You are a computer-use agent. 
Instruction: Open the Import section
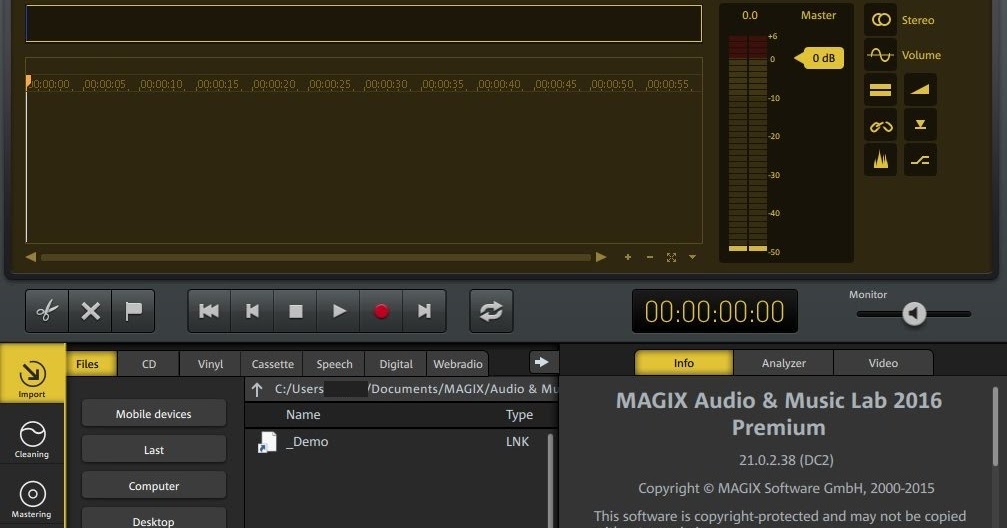[32, 373]
